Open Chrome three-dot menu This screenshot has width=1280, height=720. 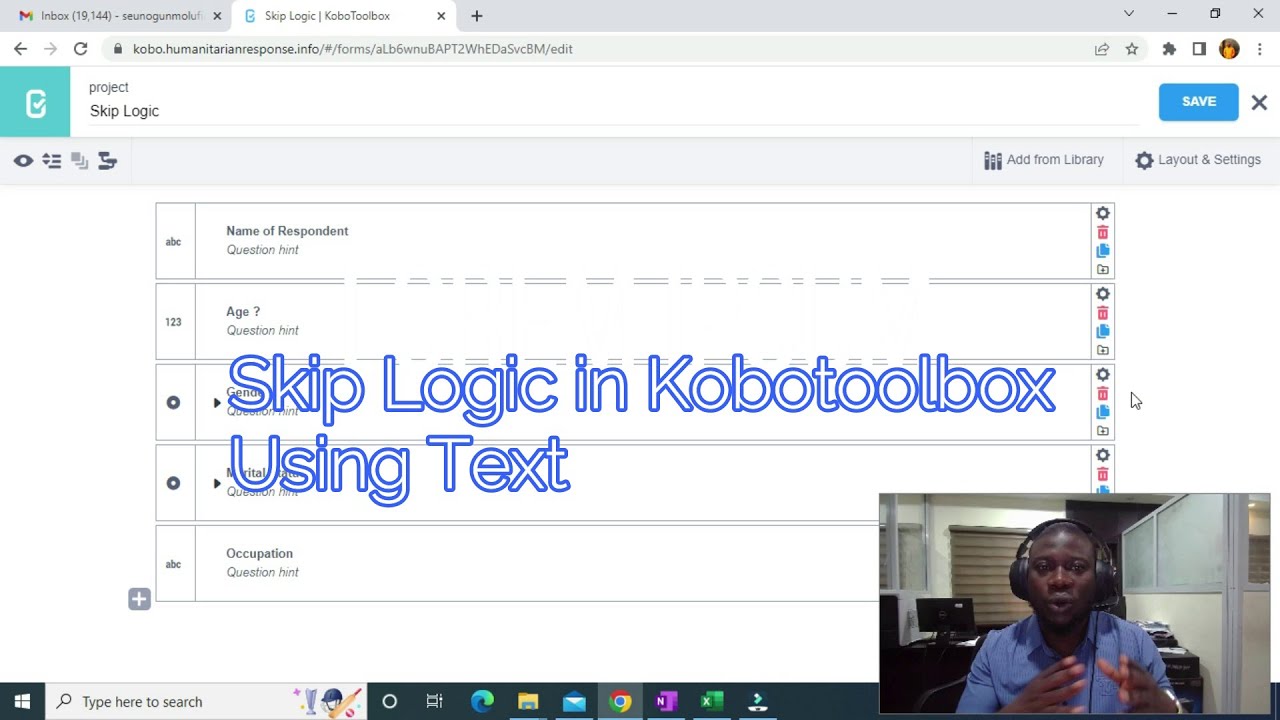pos(1259,49)
